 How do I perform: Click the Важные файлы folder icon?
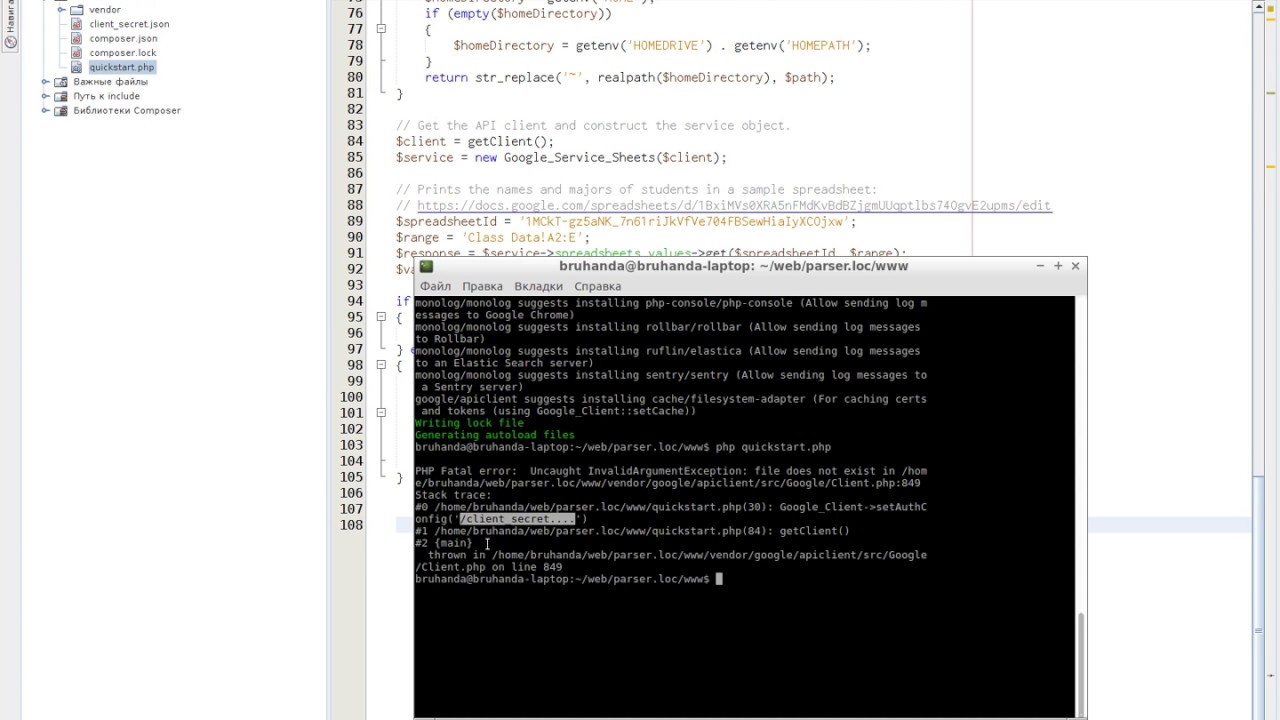click(61, 82)
